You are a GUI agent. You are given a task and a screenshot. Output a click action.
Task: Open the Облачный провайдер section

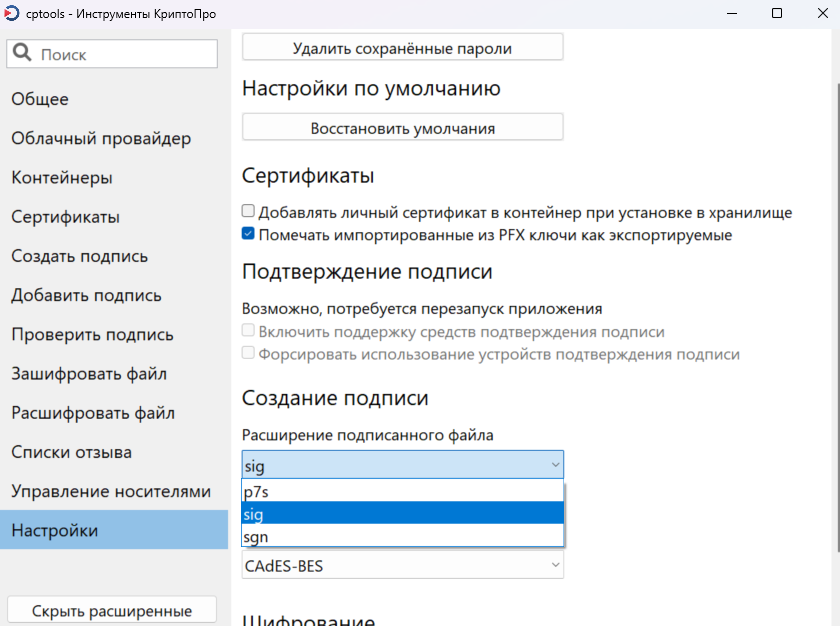click(114, 138)
